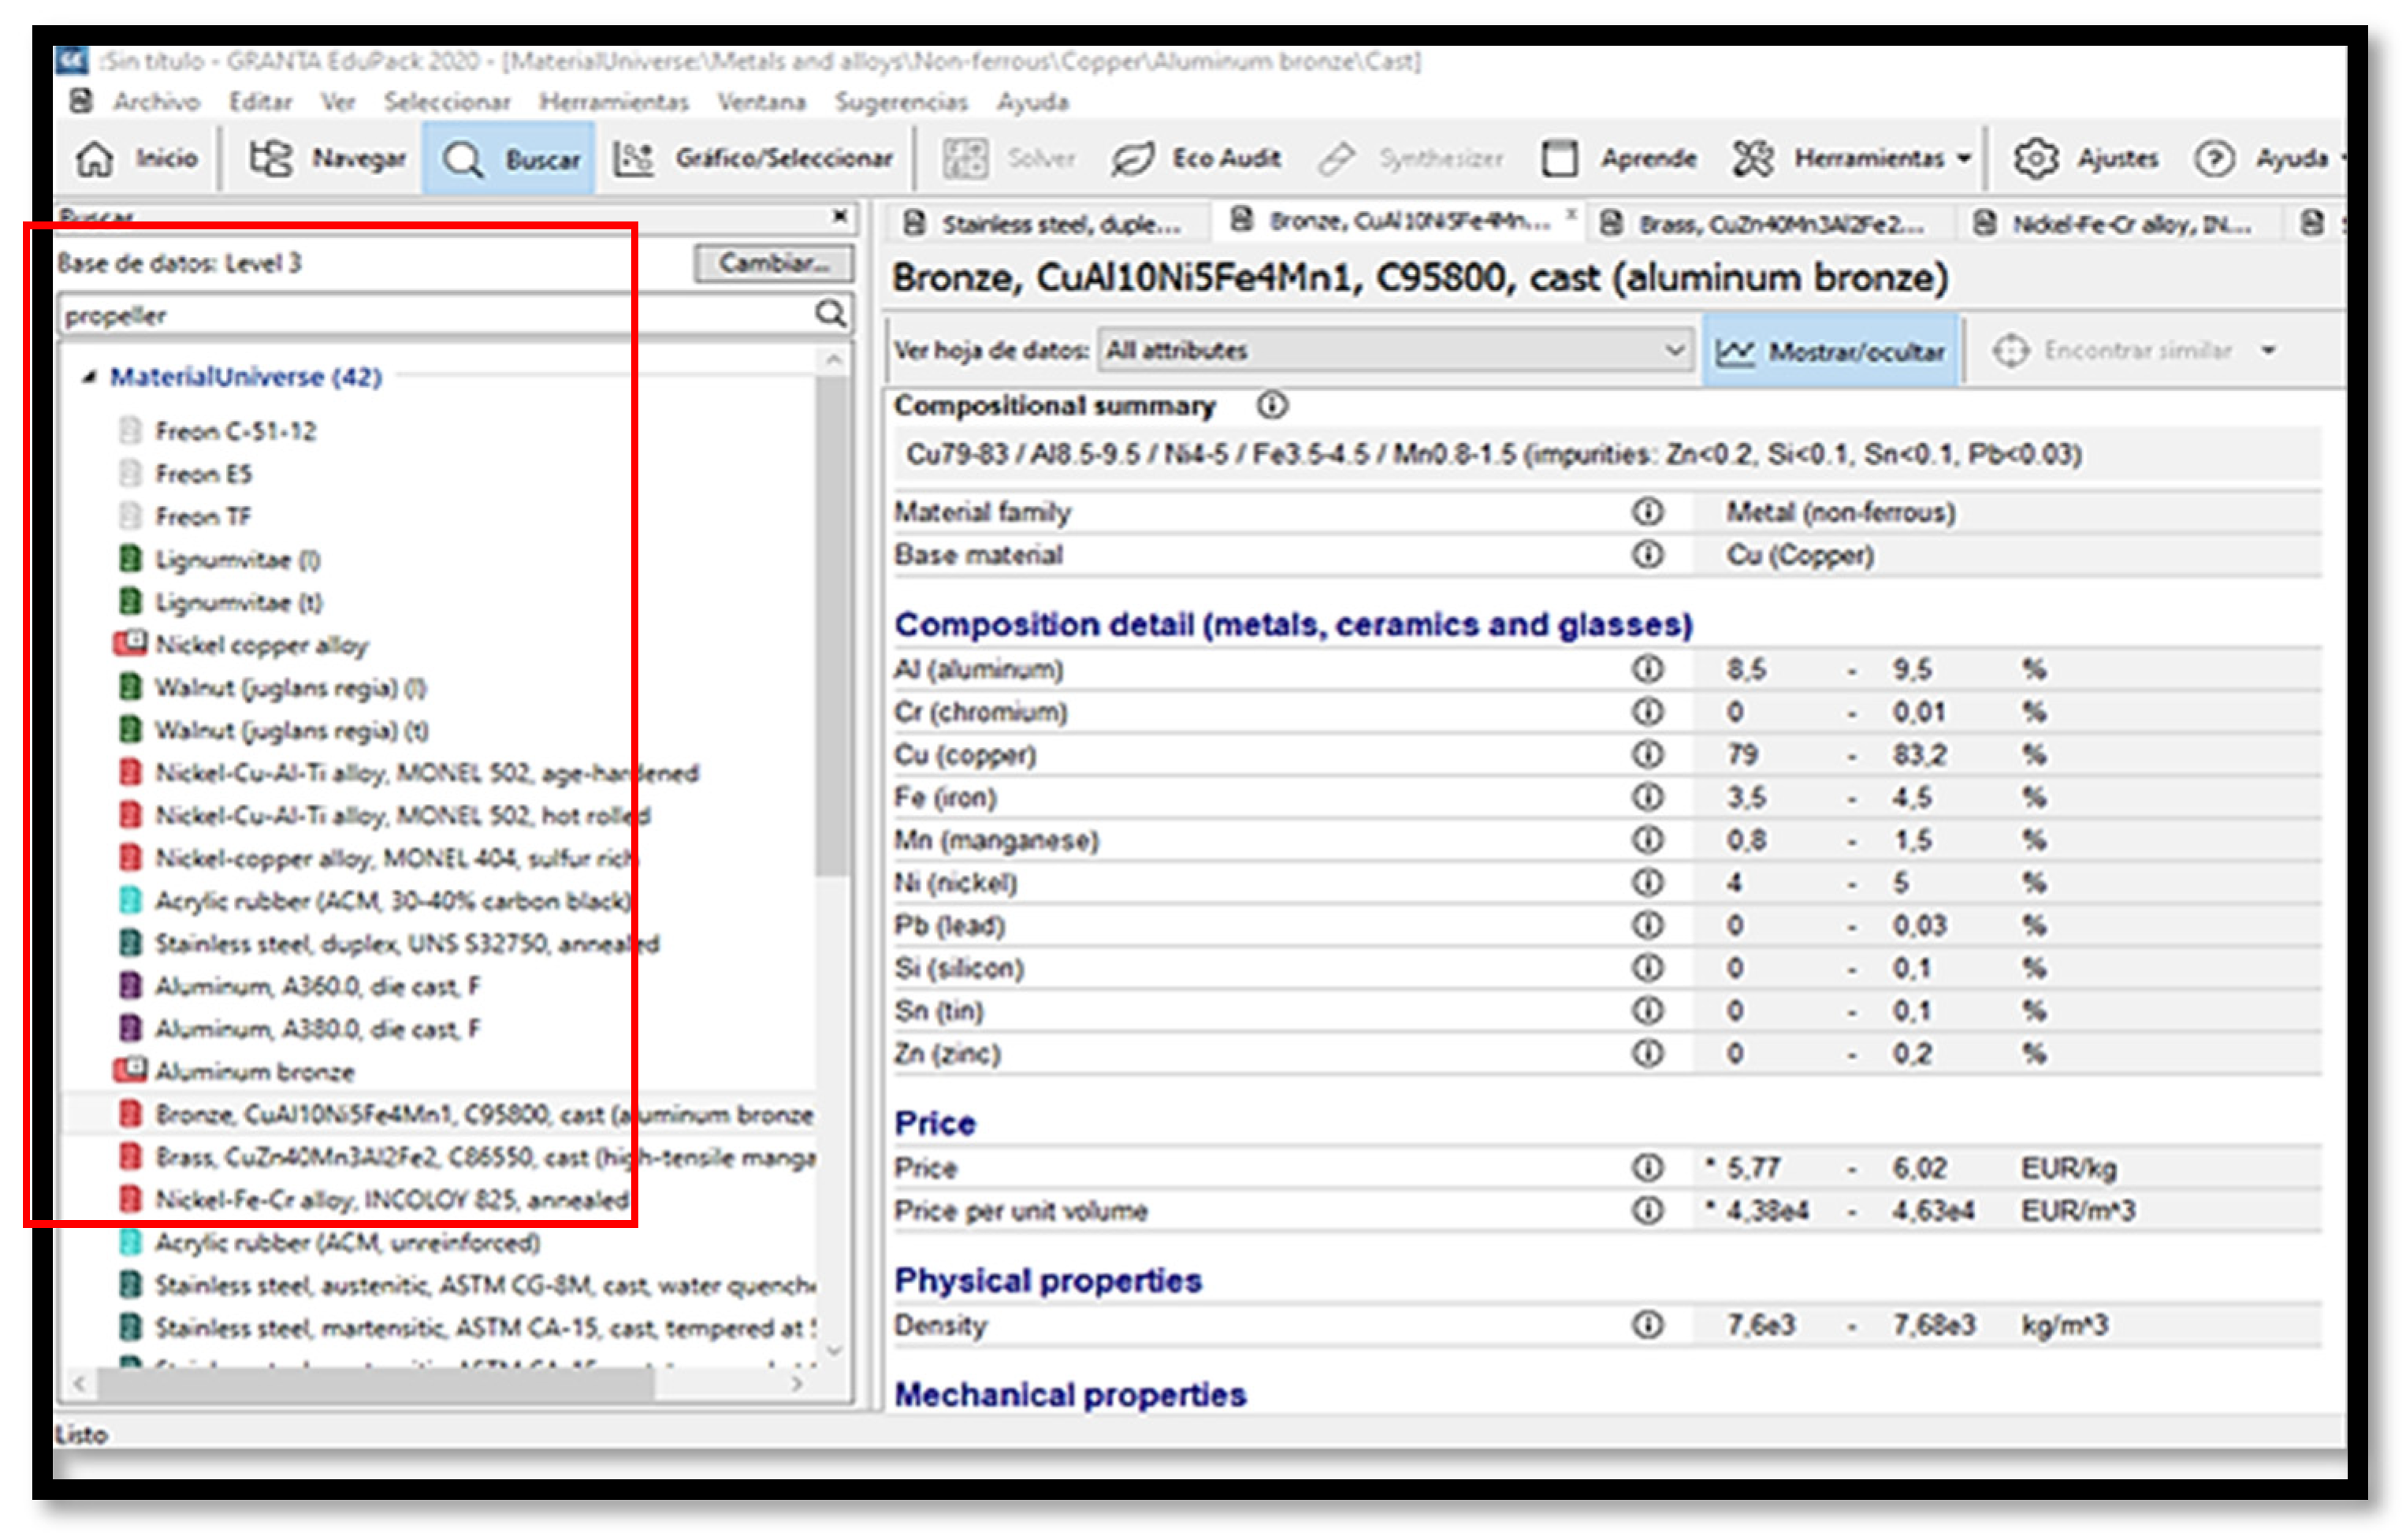Click info icon next to Compositional summary

(1272, 406)
